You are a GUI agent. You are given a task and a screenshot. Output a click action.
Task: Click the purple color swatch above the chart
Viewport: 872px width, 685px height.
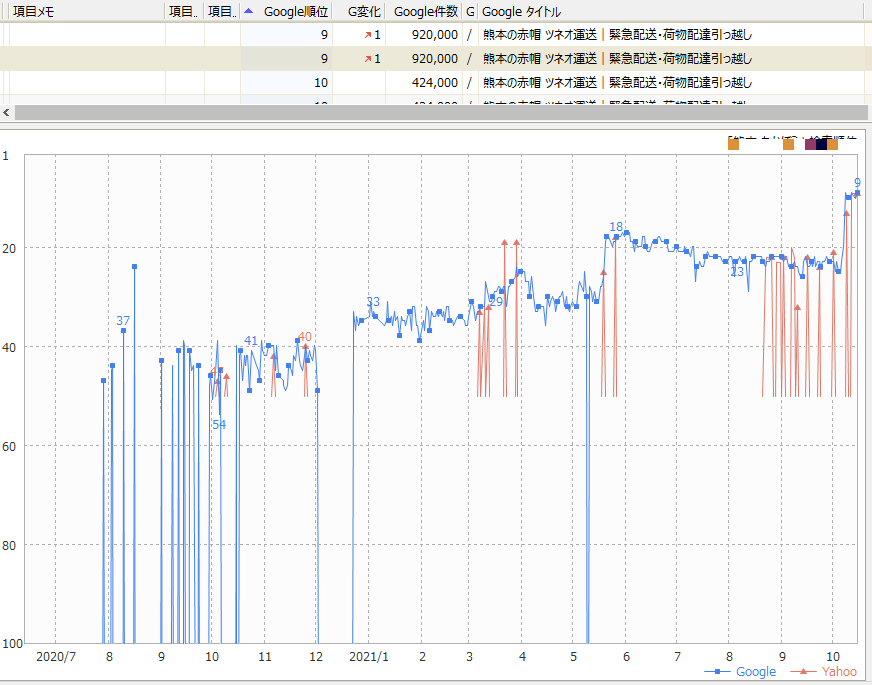[x=810, y=145]
